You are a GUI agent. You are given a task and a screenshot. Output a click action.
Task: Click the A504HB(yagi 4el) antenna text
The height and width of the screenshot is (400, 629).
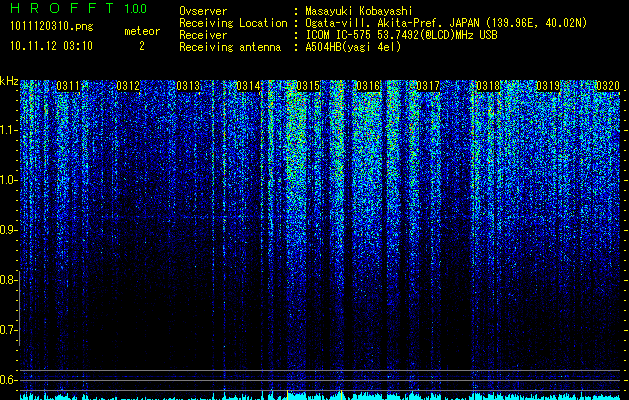pyautogui.click(x=353, y=47)
